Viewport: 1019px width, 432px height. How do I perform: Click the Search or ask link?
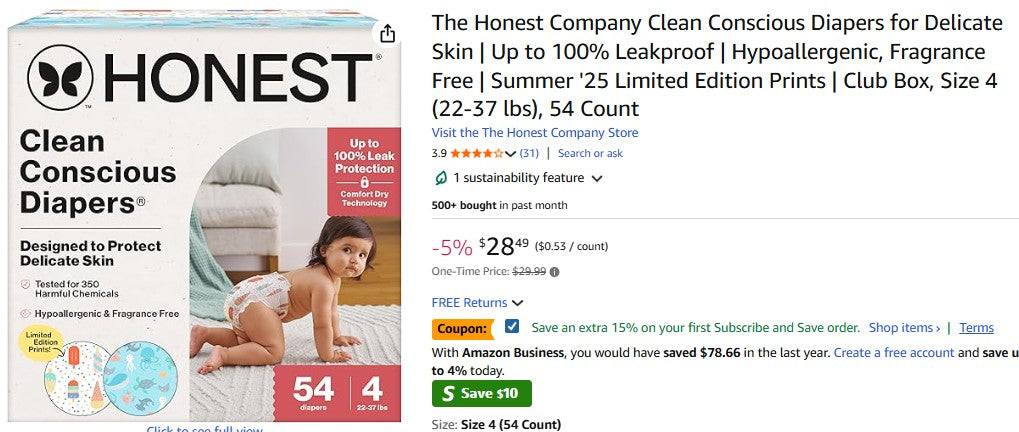pos(590,154)
